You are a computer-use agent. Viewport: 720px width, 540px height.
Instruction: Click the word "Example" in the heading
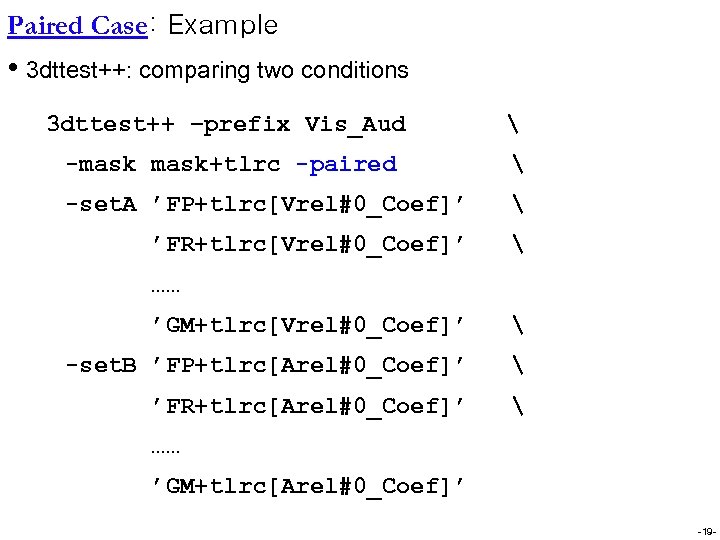pyautogui.click(x=224, y=26)
